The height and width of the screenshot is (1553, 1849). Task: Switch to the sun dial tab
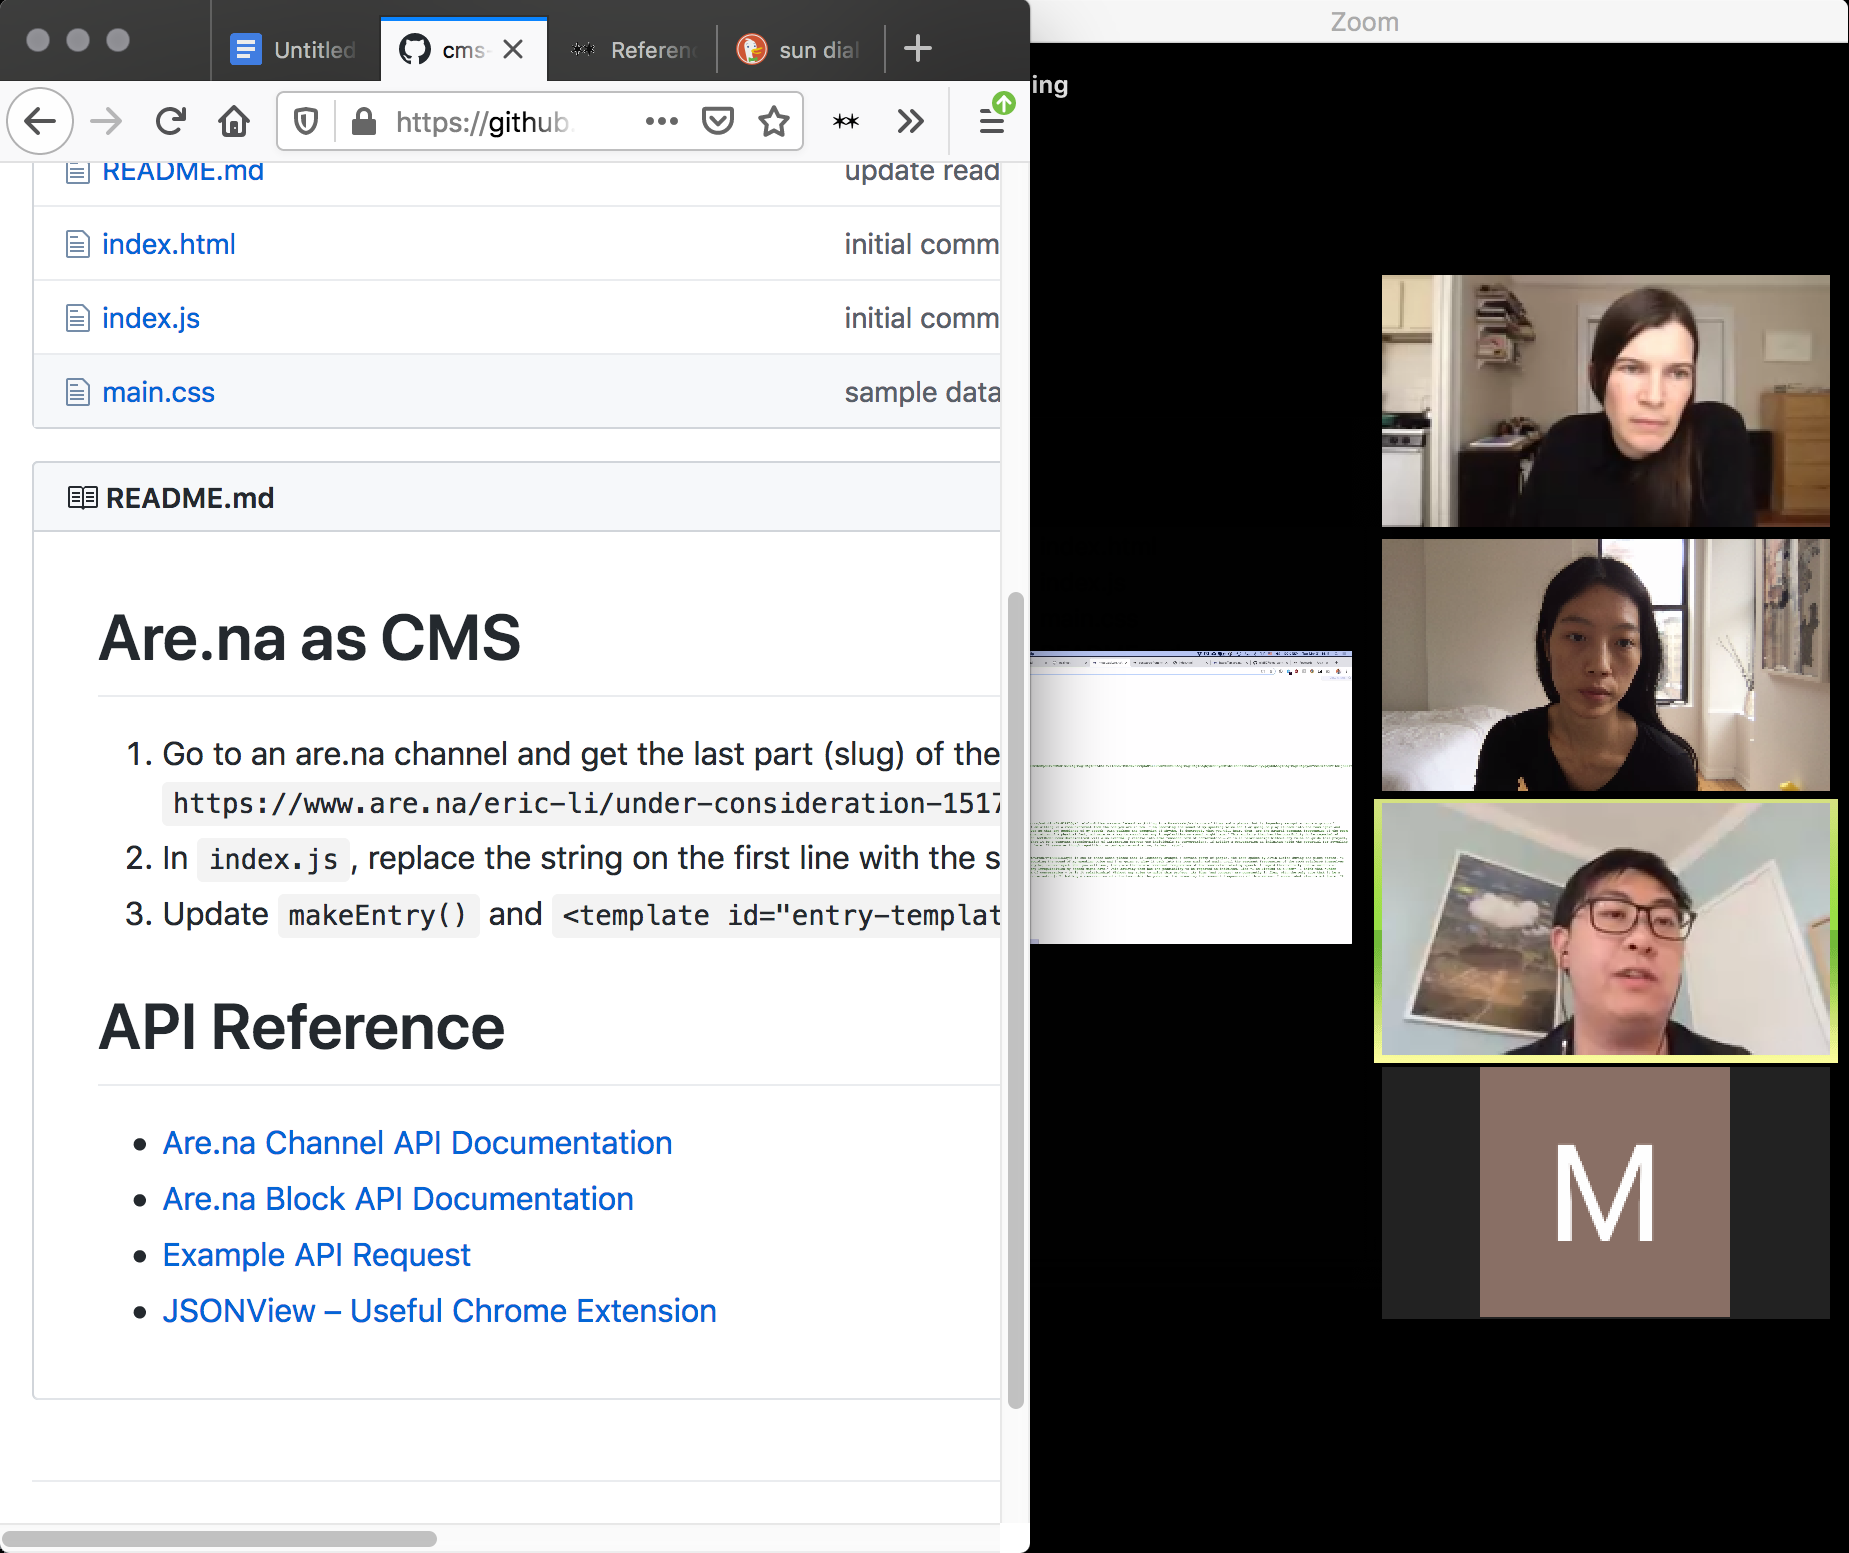tap(800, 49)
